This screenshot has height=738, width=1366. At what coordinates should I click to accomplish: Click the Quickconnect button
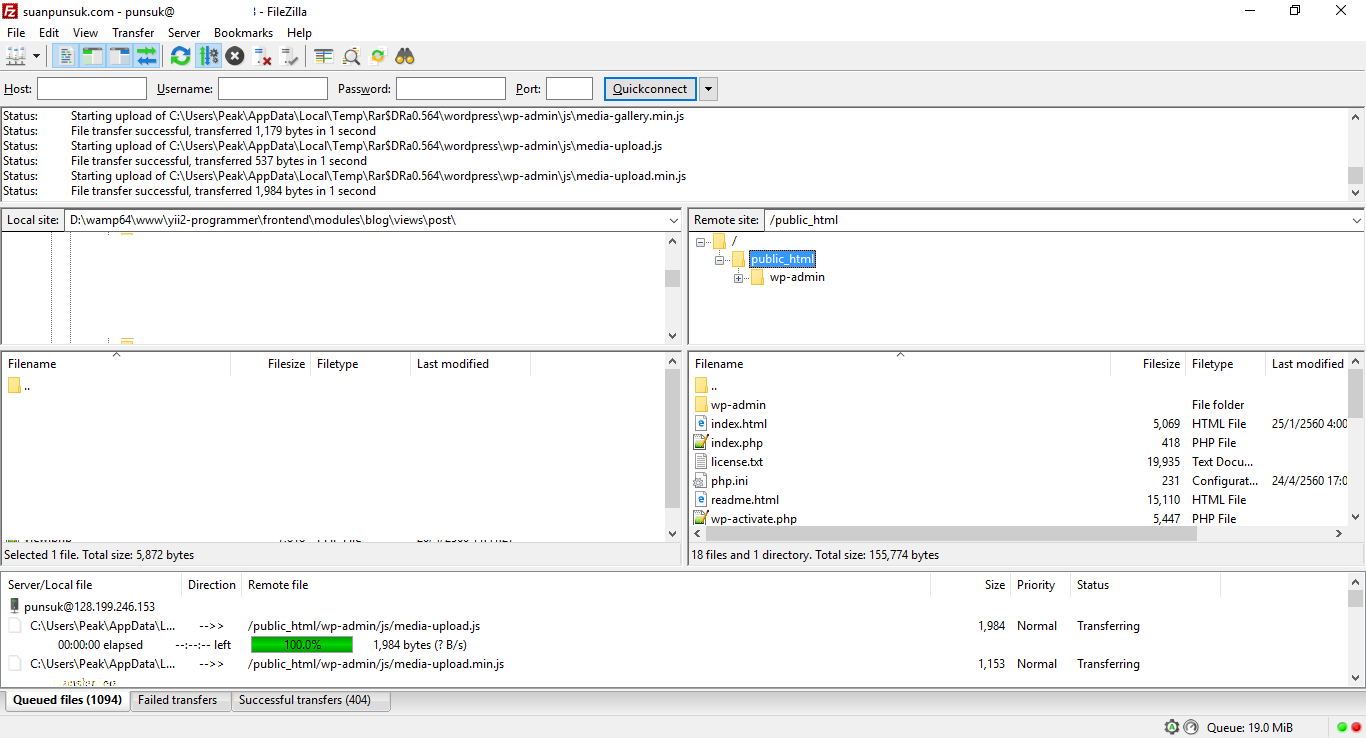650,89
